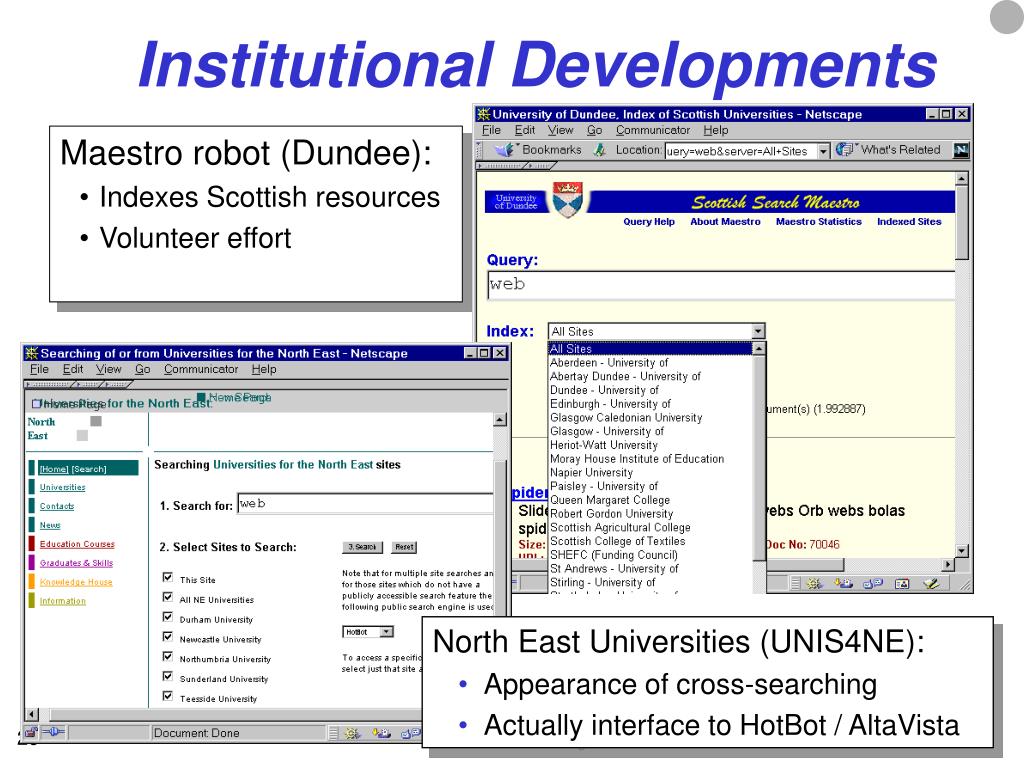Open Go menu in North East window
Viewport: 1024px width, 768px height.
(142, 369)
